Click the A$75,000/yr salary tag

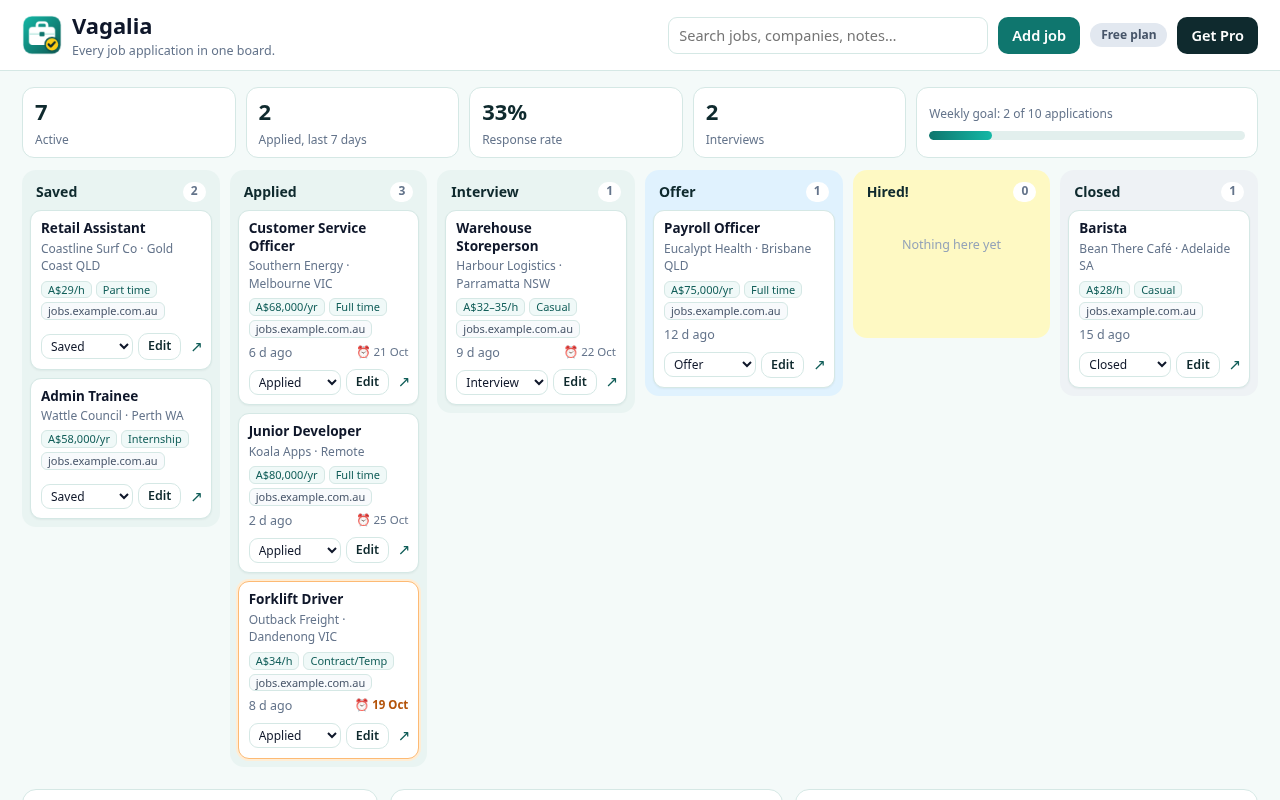pyautogui.click(x=702, y=290)
